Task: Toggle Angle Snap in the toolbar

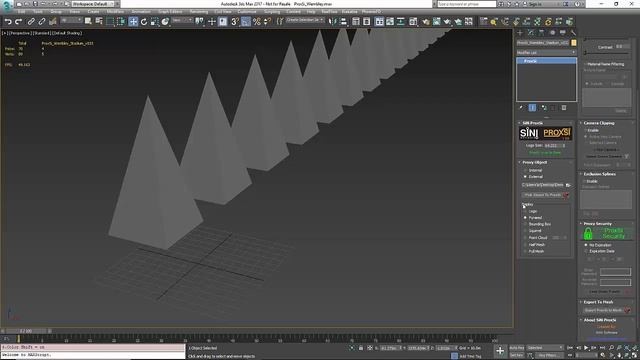Action: (x=246, y=21)
